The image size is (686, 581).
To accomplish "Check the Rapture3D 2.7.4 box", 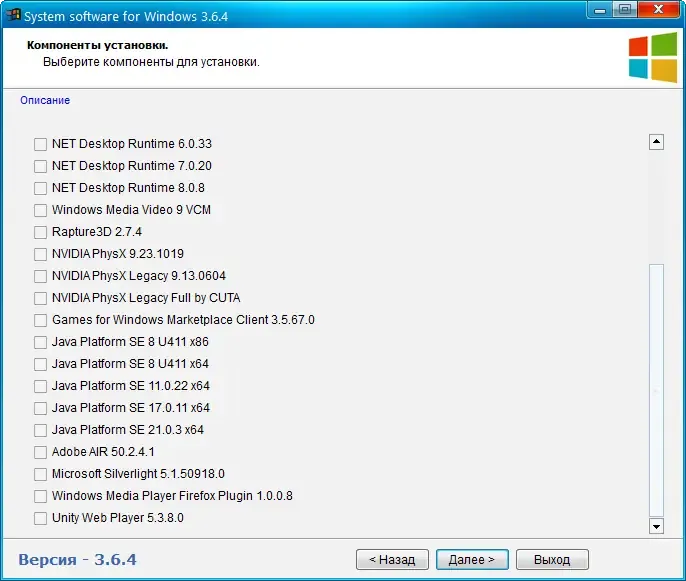I will [40, 232].
